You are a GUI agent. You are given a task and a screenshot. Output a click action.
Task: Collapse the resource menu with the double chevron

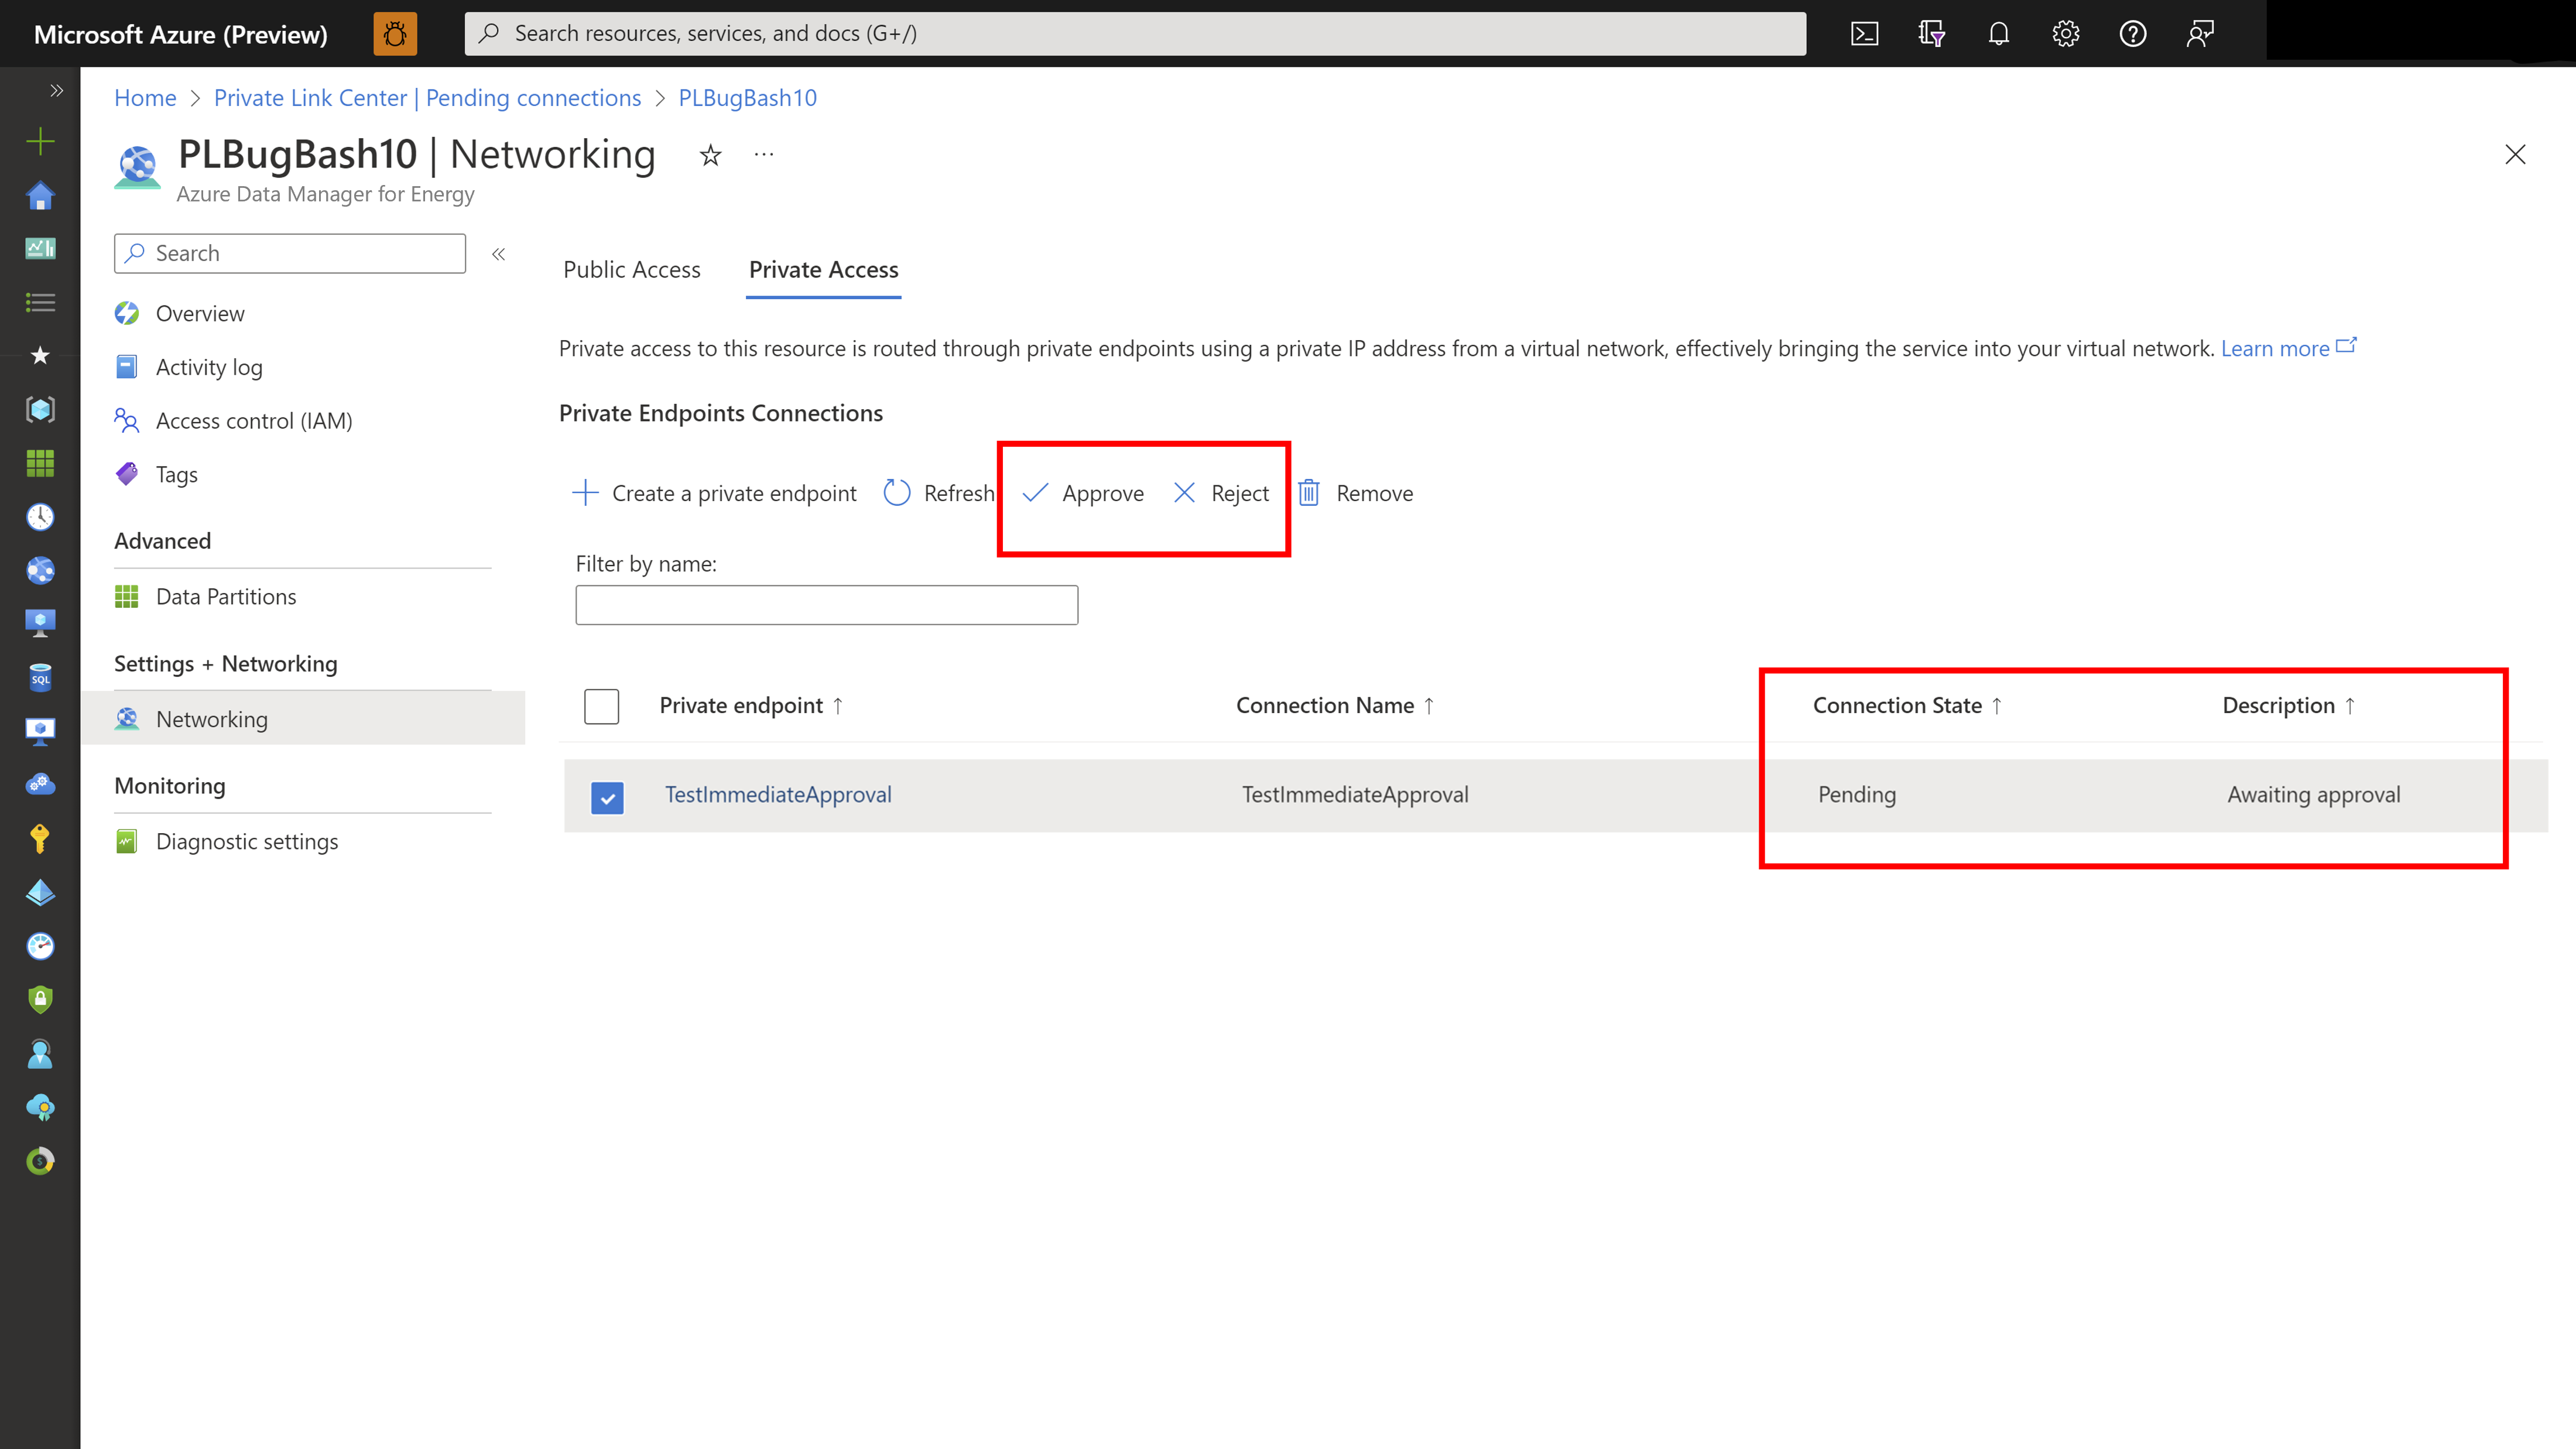498,254
